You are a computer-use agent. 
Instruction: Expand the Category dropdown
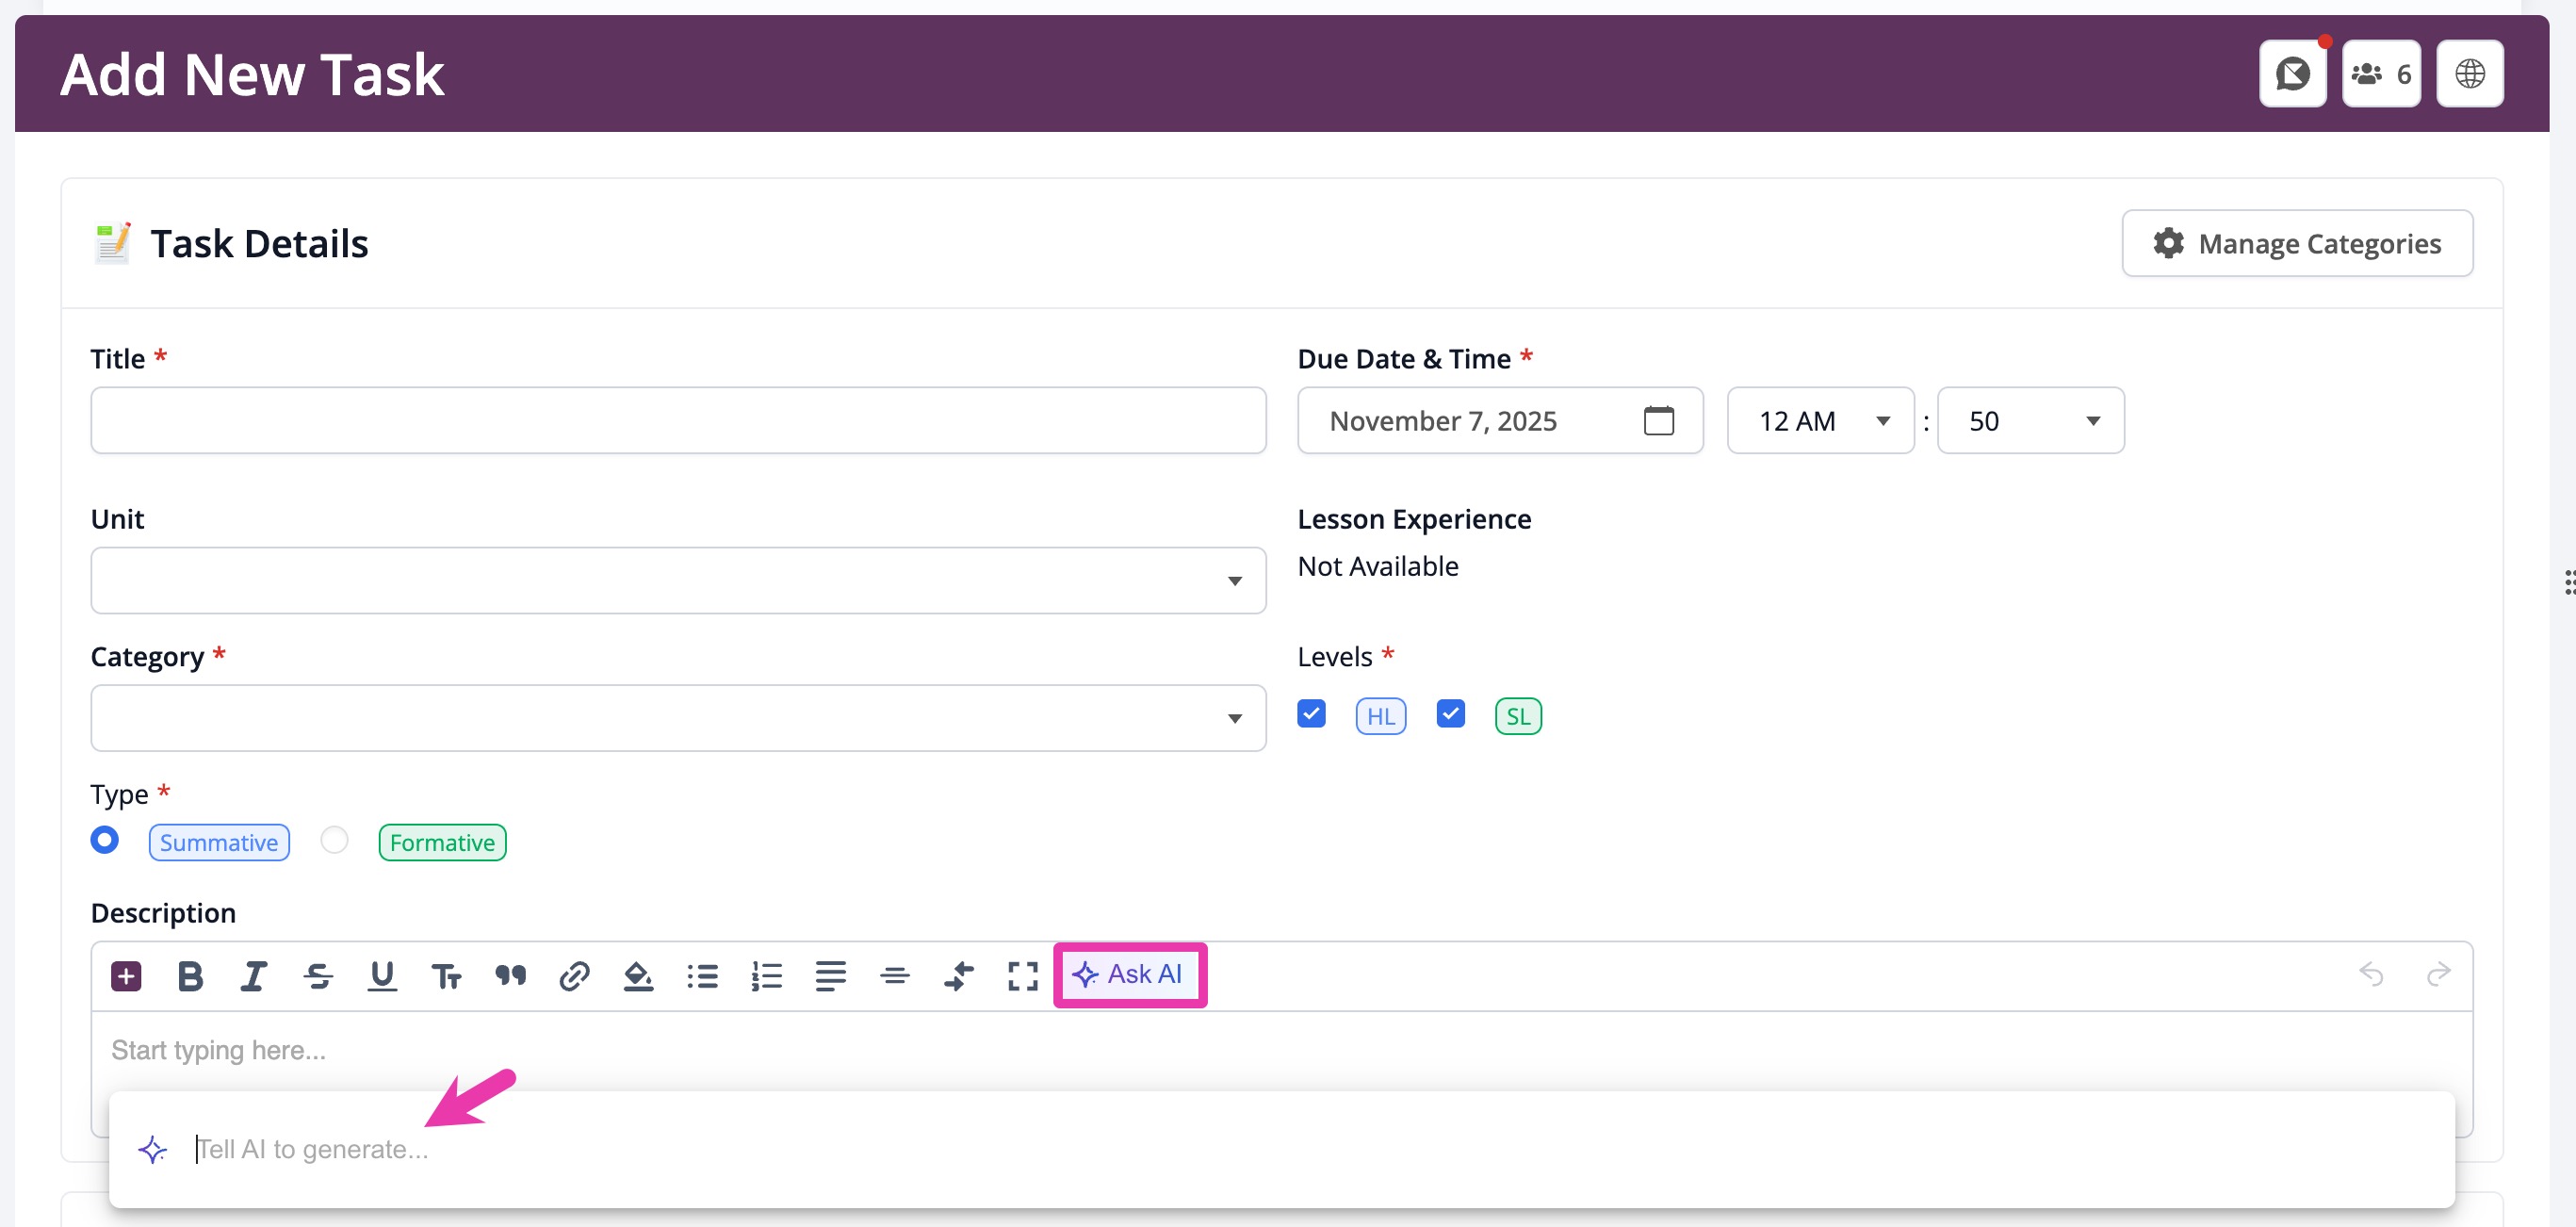678,718
